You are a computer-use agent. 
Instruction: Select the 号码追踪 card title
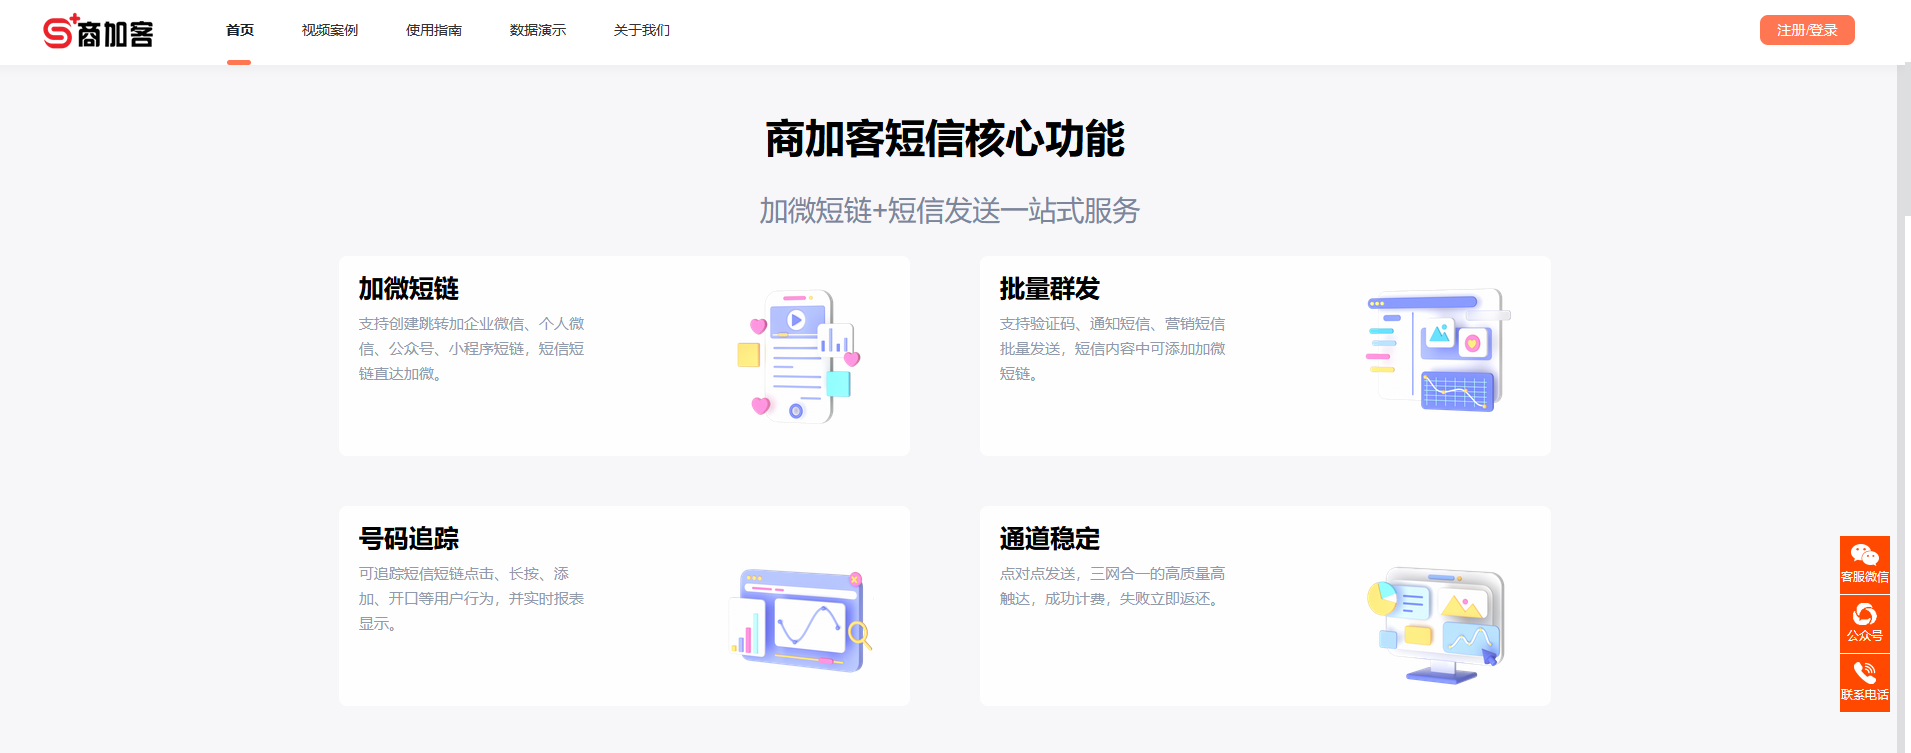408,539
